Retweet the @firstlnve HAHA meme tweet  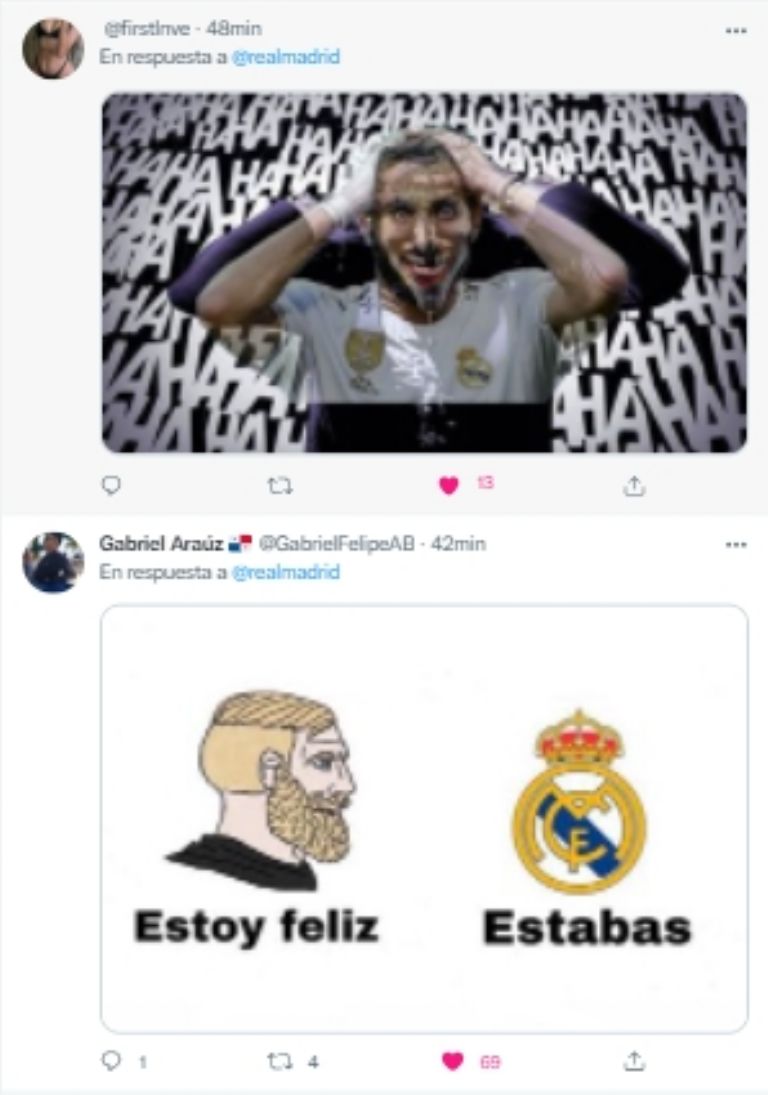(x=281, y=485)
